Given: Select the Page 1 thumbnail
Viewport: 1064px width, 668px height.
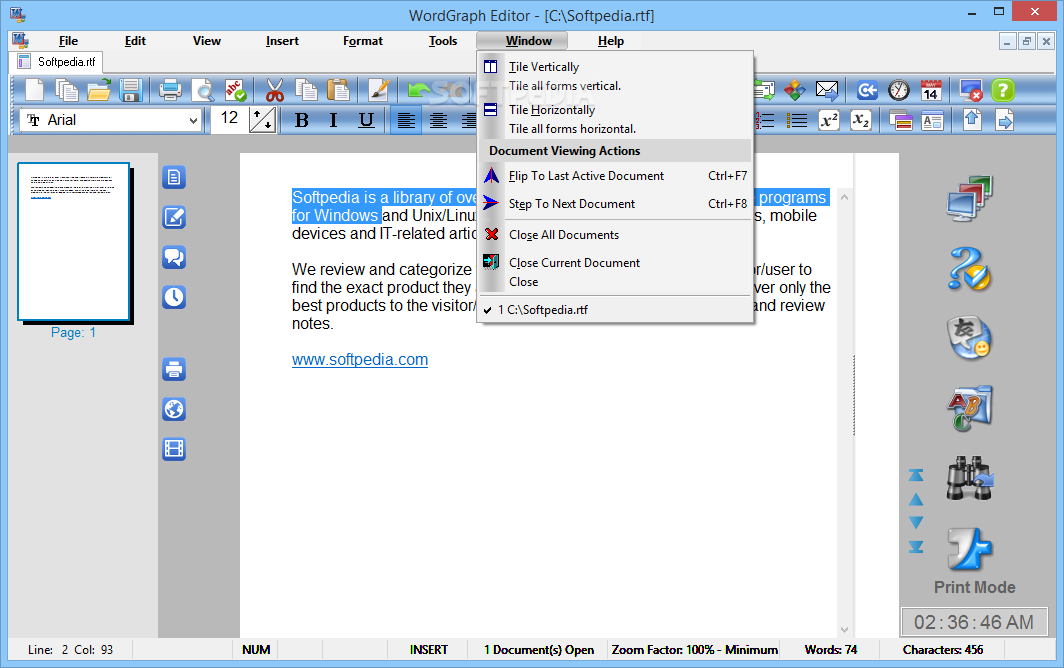Looking at the screenshot, I should [x=74, y=242].
